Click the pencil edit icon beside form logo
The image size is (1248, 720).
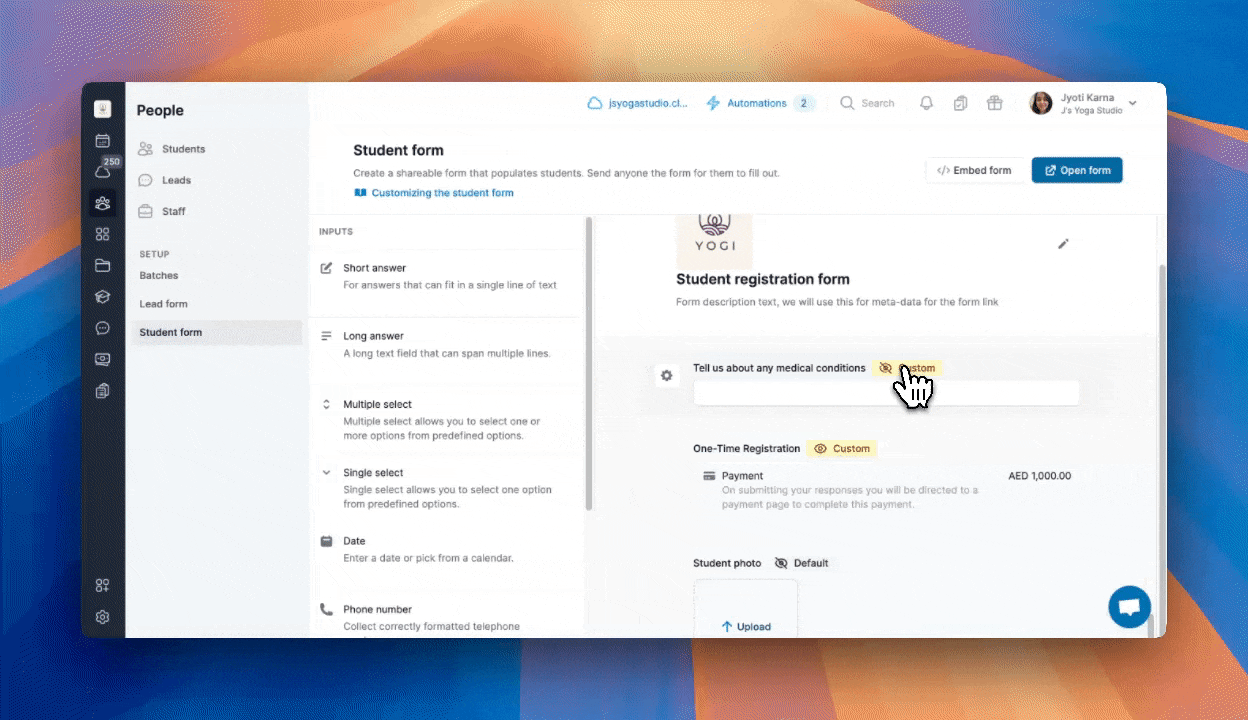(x=1063, y=244)
